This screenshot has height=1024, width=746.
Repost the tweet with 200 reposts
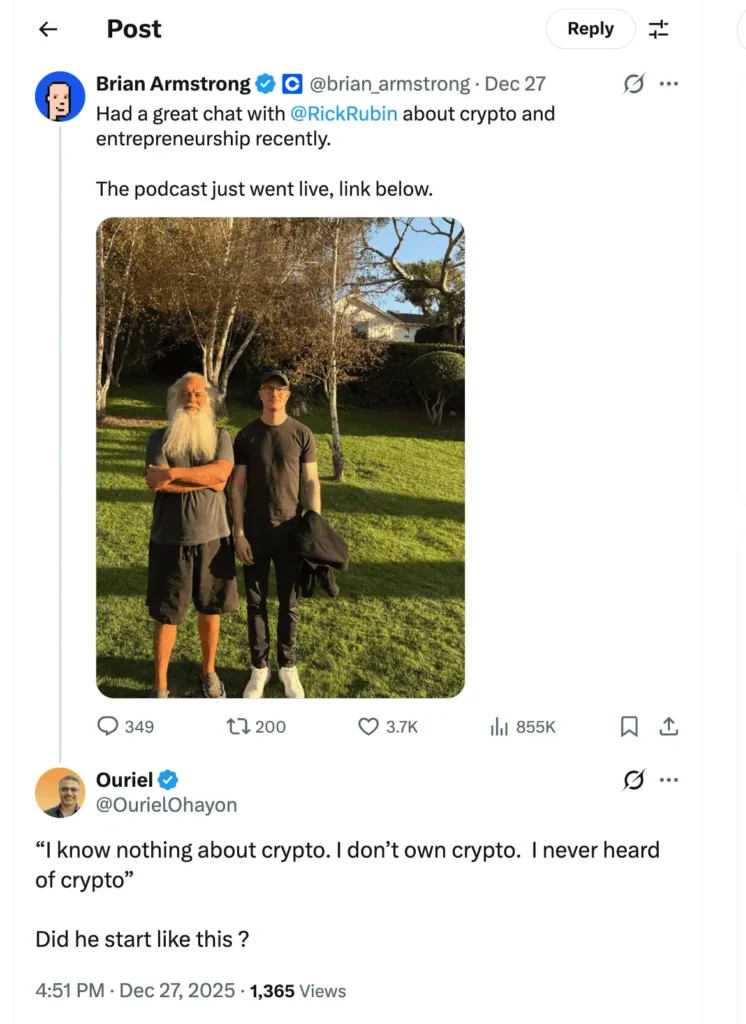coord(240,727)
